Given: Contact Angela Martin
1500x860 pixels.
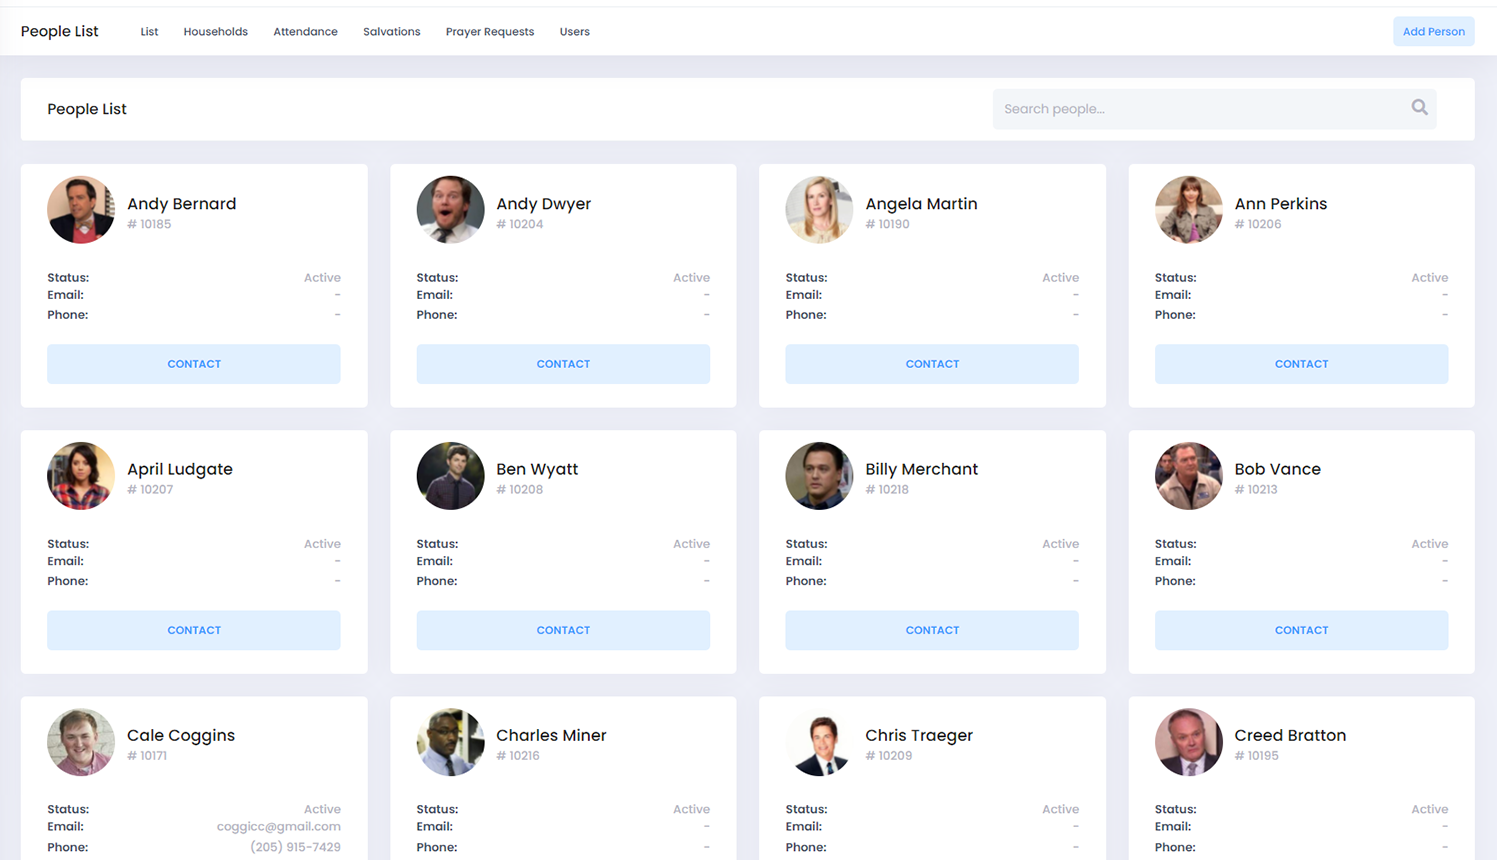Looking at the screenshot, I should 932,364.
